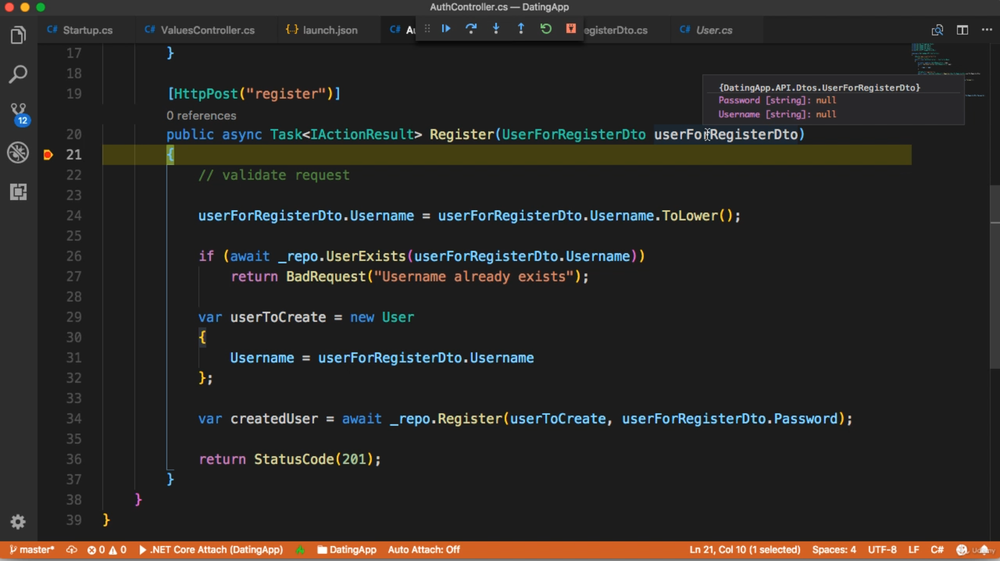Switch to the AuthController.cs tab
The width and height of the screenshot is (1000, 561).
click(402, 30)
